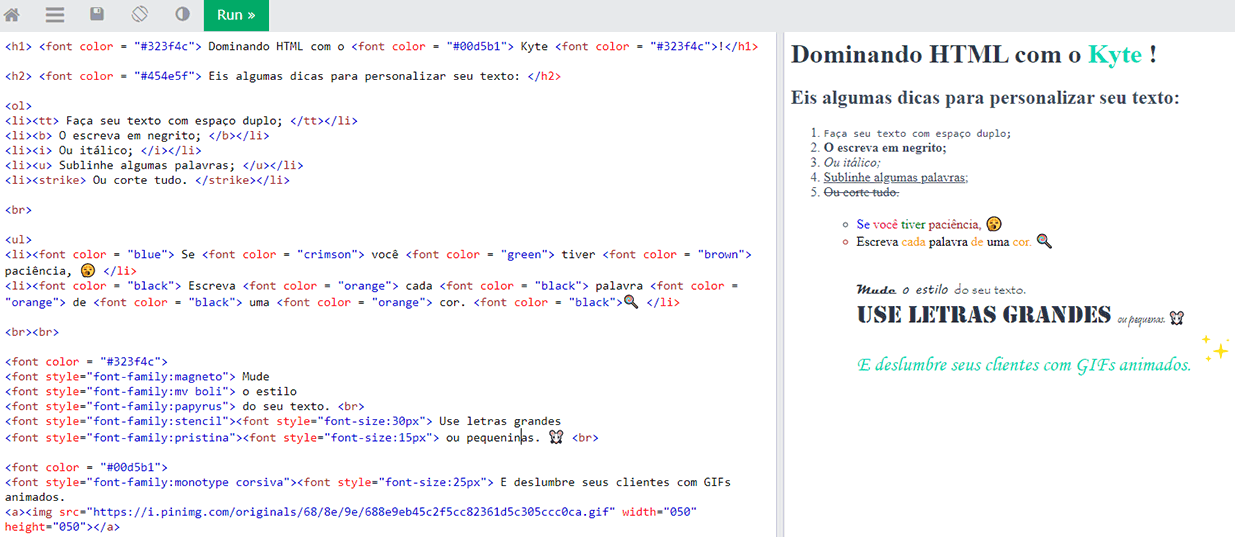Click the butterfly emoji in the preview
This screenshot has height=537, width=1235.
point(1177,318)
